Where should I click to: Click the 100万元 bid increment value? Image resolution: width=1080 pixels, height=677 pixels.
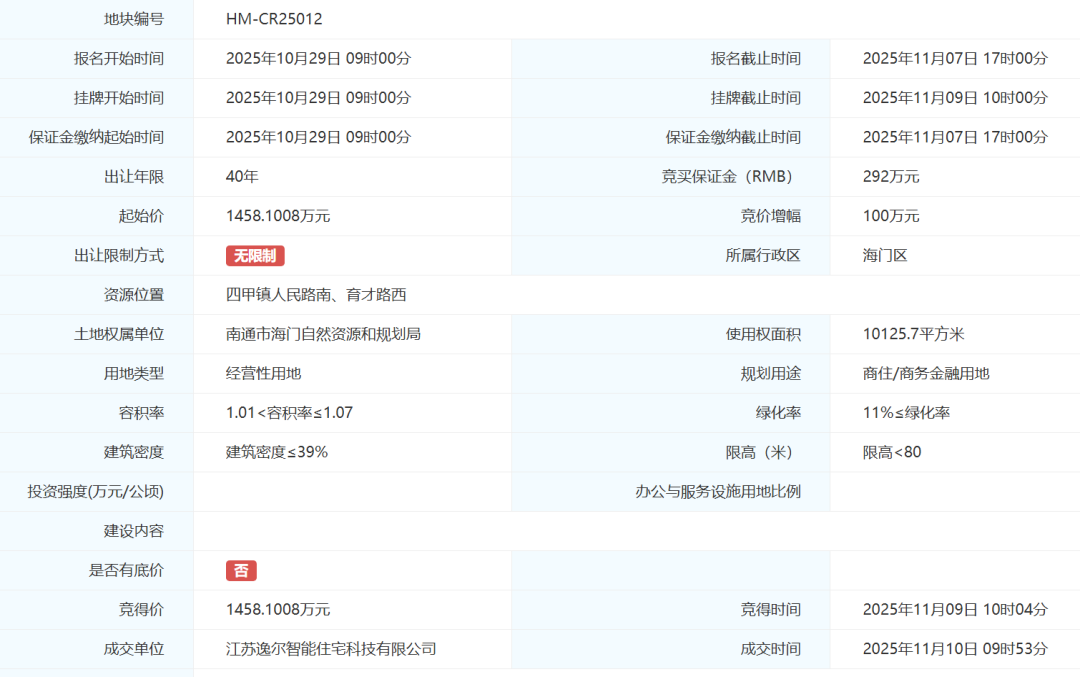tap(891, 216)
